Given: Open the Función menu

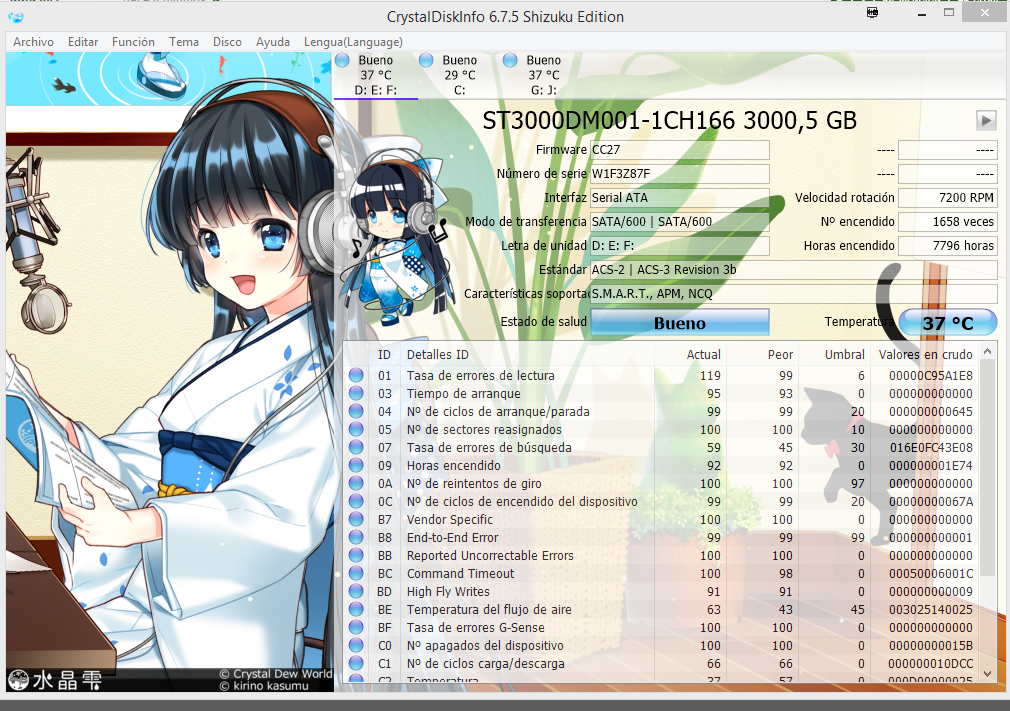Looking at the screenshot, I should tap(133, 42).
